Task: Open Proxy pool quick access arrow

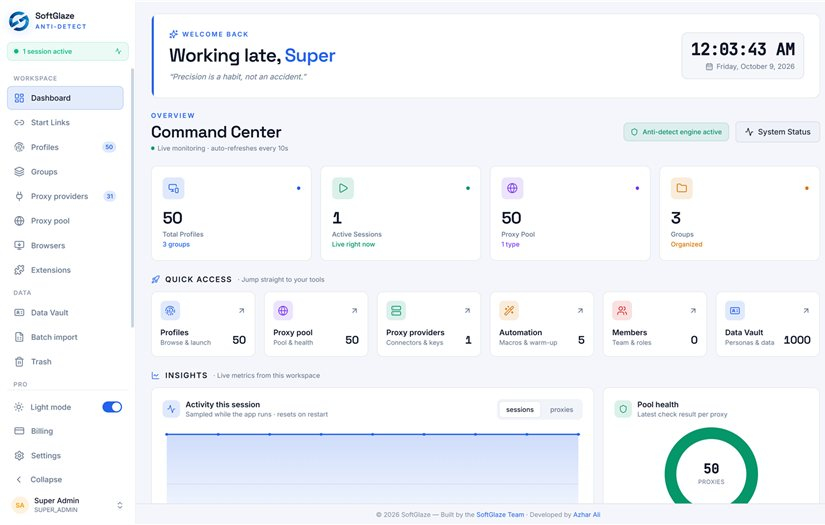Action: 355,311
